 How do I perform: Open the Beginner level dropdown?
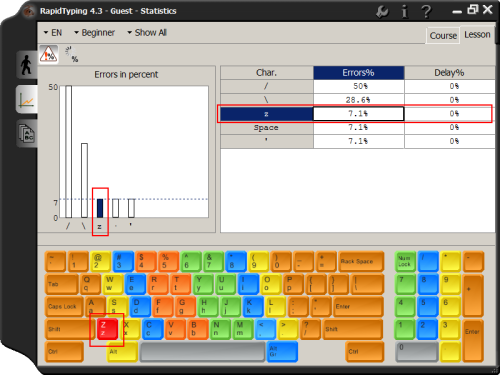tap(94, 33)
